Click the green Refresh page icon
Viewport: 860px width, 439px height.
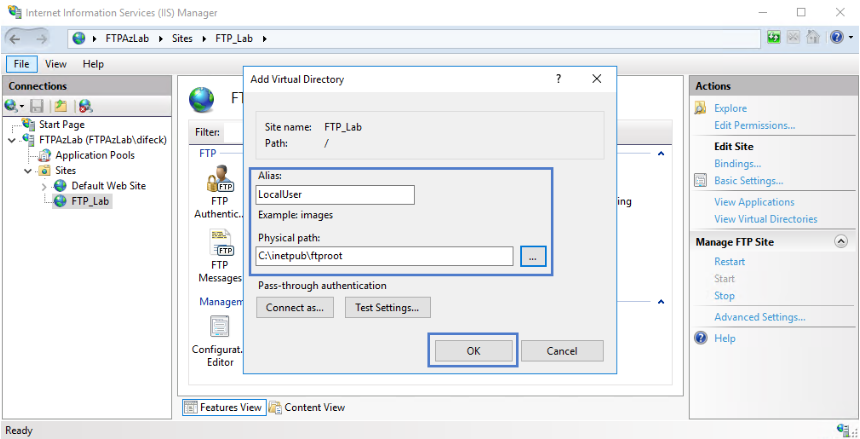773,38
